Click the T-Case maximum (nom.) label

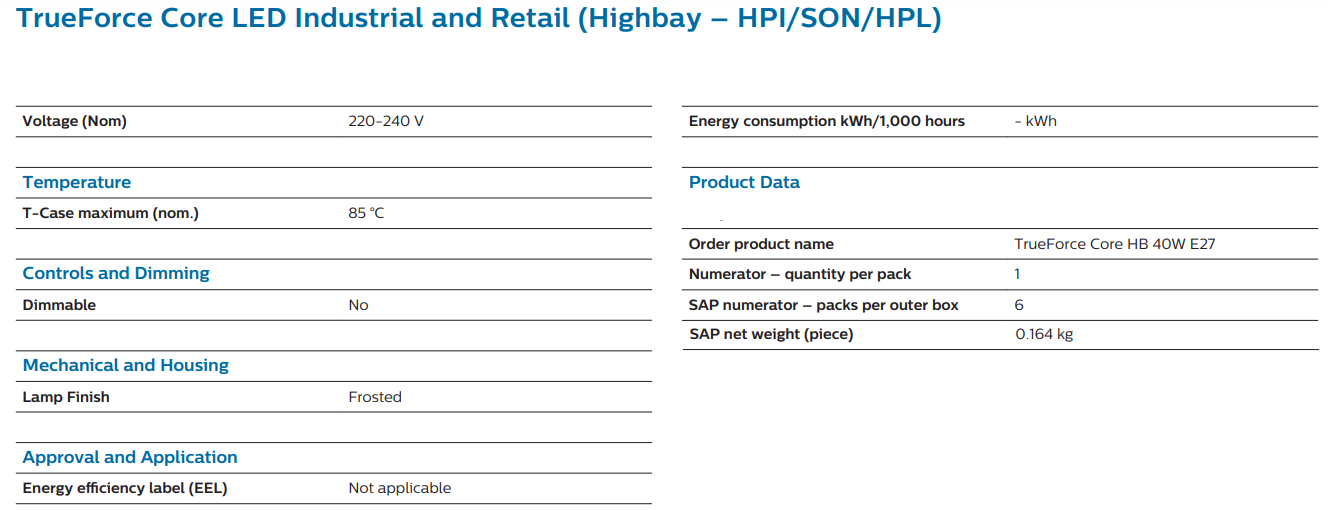[111, 213]
